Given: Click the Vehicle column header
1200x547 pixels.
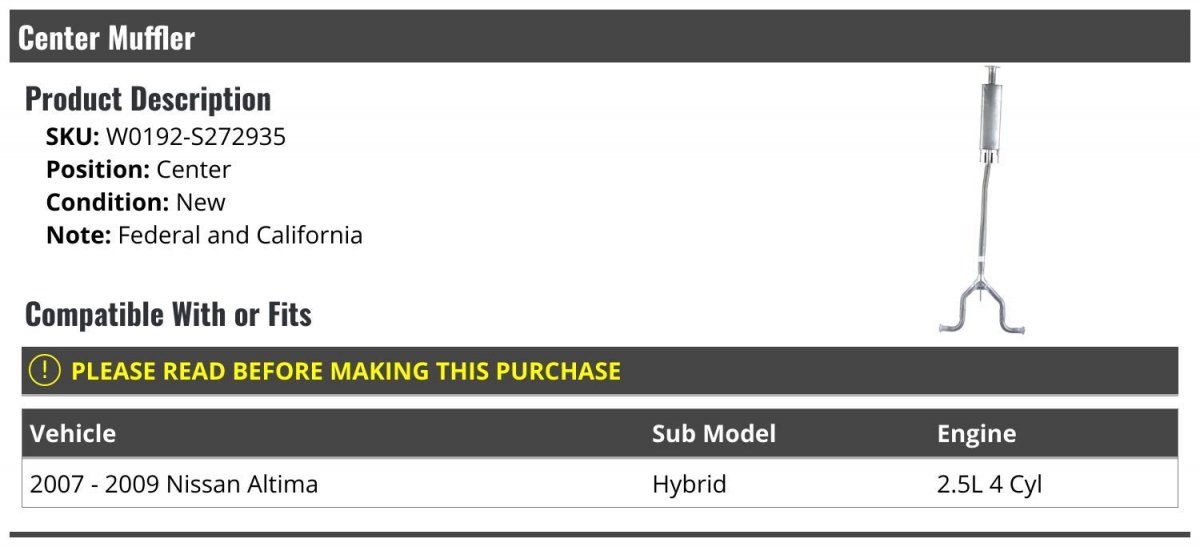Looking at the screenshot, I should [73, 434].
